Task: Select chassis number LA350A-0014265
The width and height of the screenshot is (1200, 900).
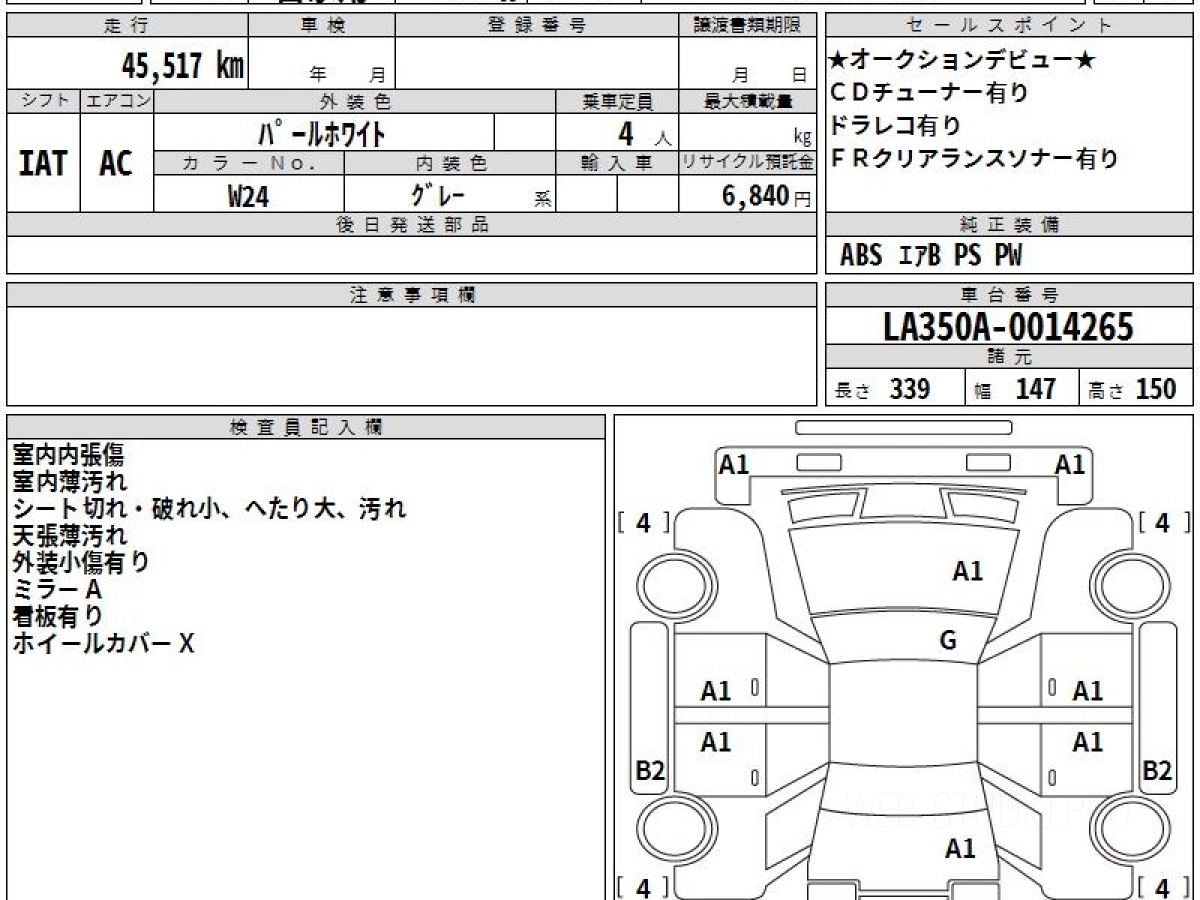Action: coord(1009,326)
